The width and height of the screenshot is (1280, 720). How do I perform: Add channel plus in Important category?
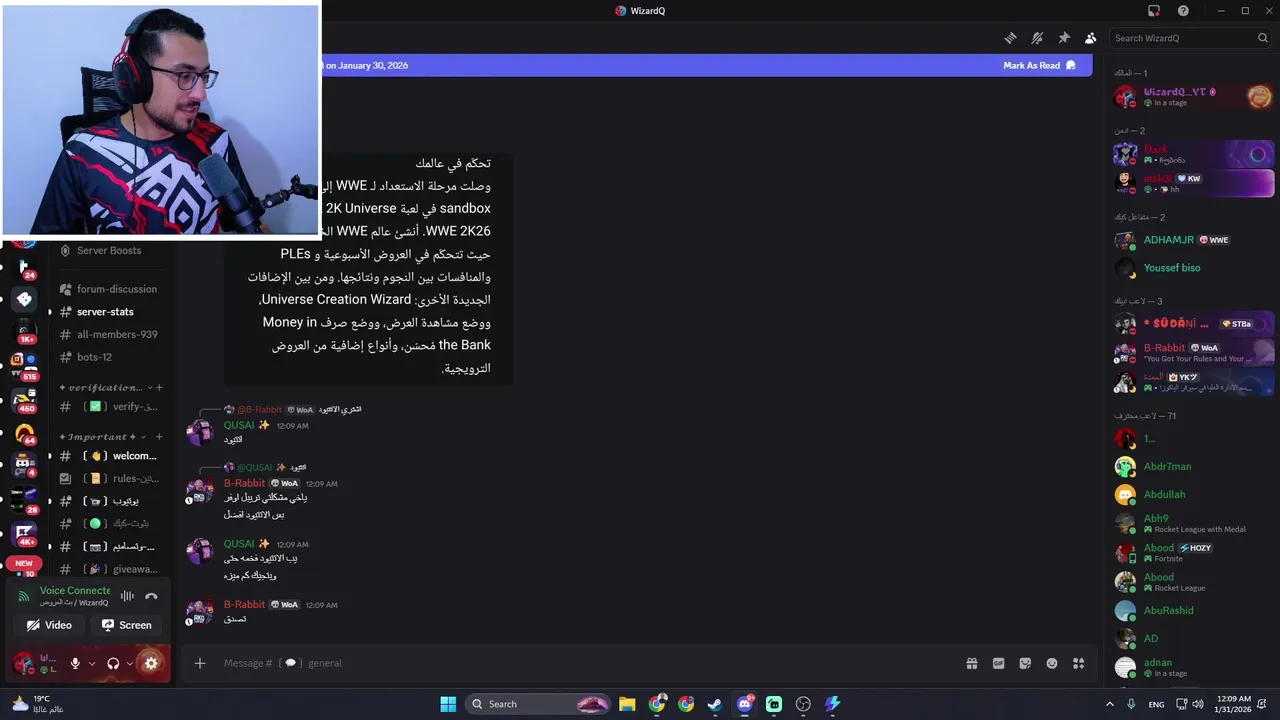[x=159, y=437]
